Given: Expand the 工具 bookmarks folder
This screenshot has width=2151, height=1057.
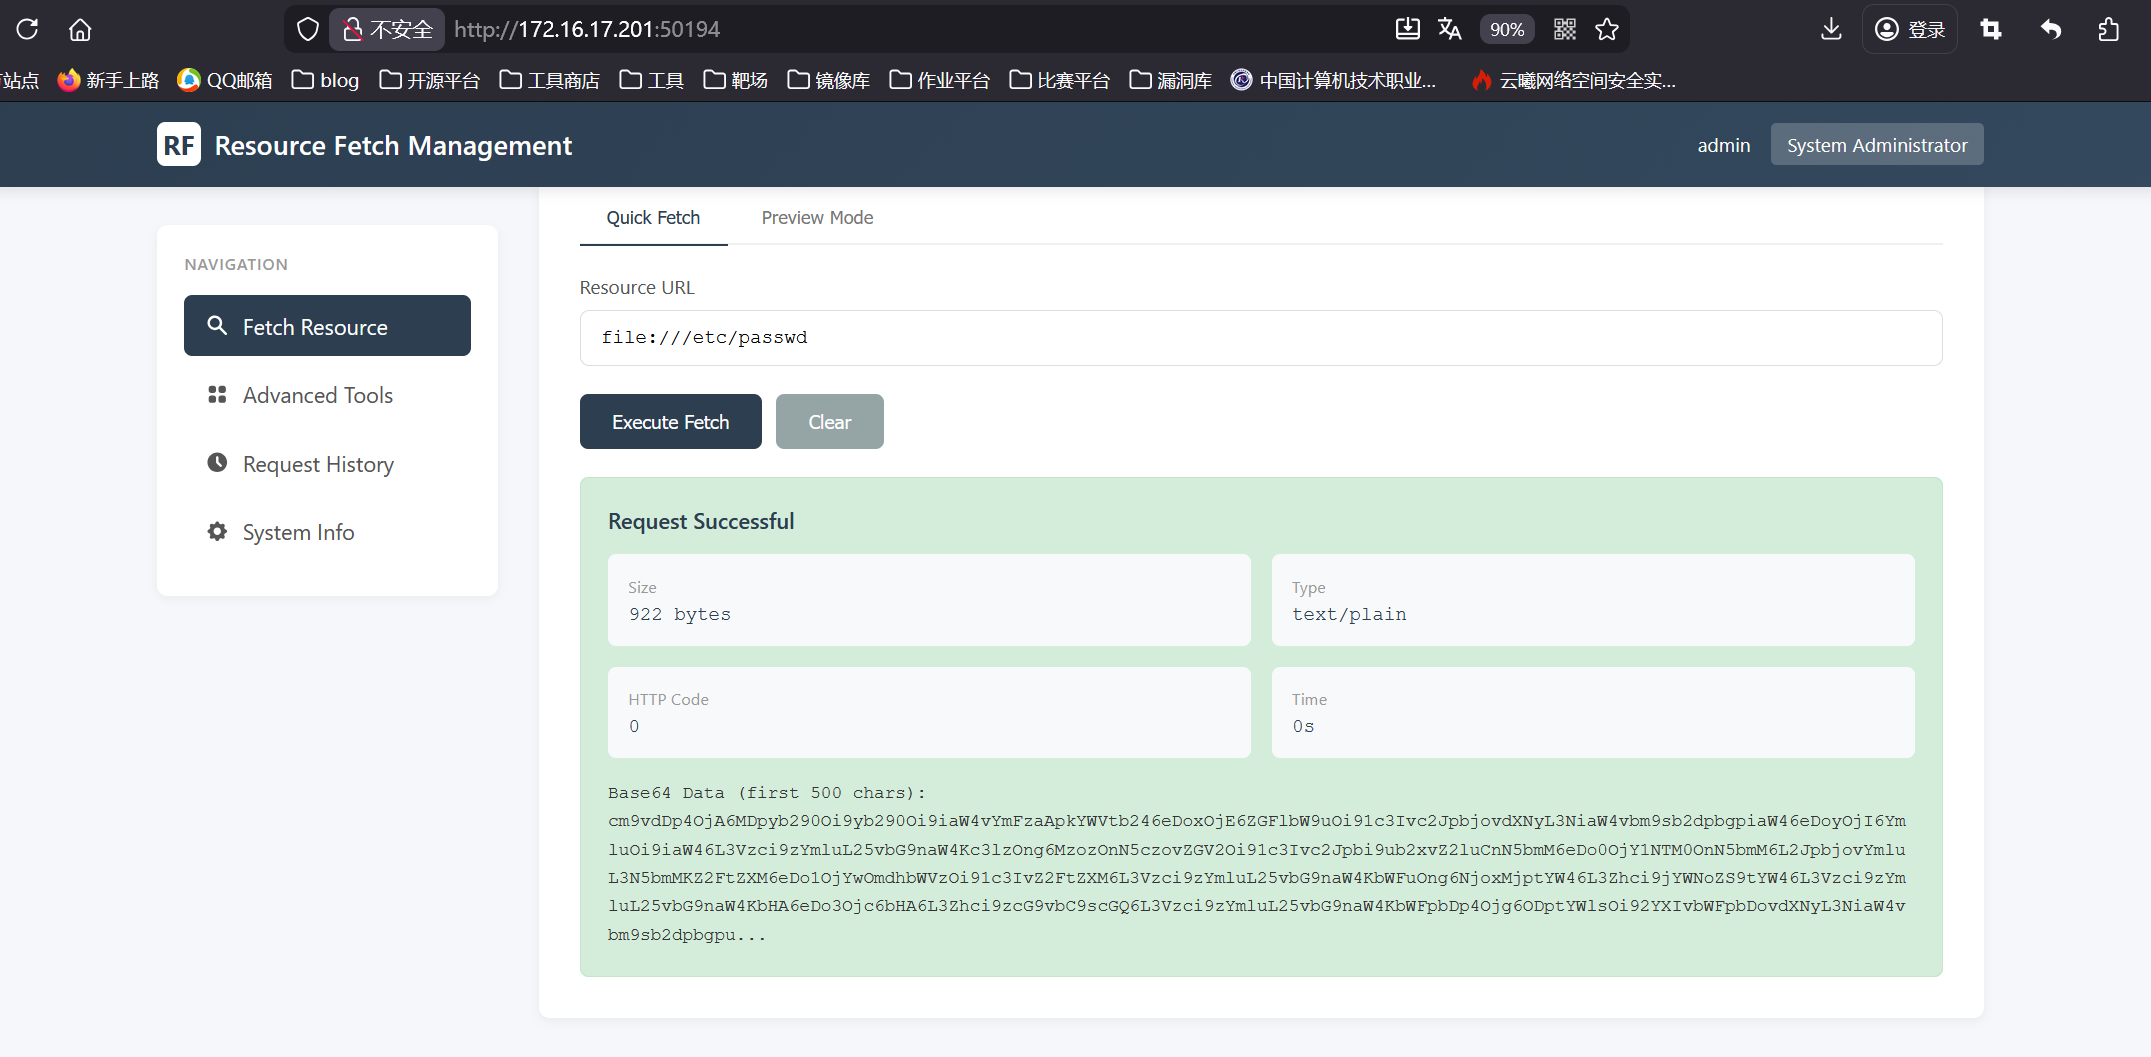Looking at the screenshot, I should coord(652,80).
